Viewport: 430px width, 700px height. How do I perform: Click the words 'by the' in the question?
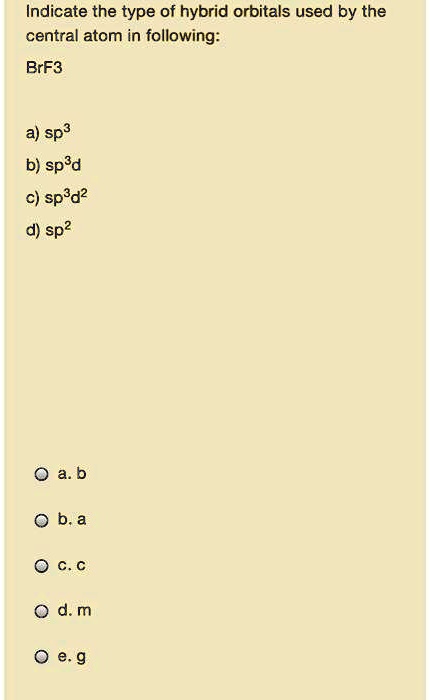(362, 11)
